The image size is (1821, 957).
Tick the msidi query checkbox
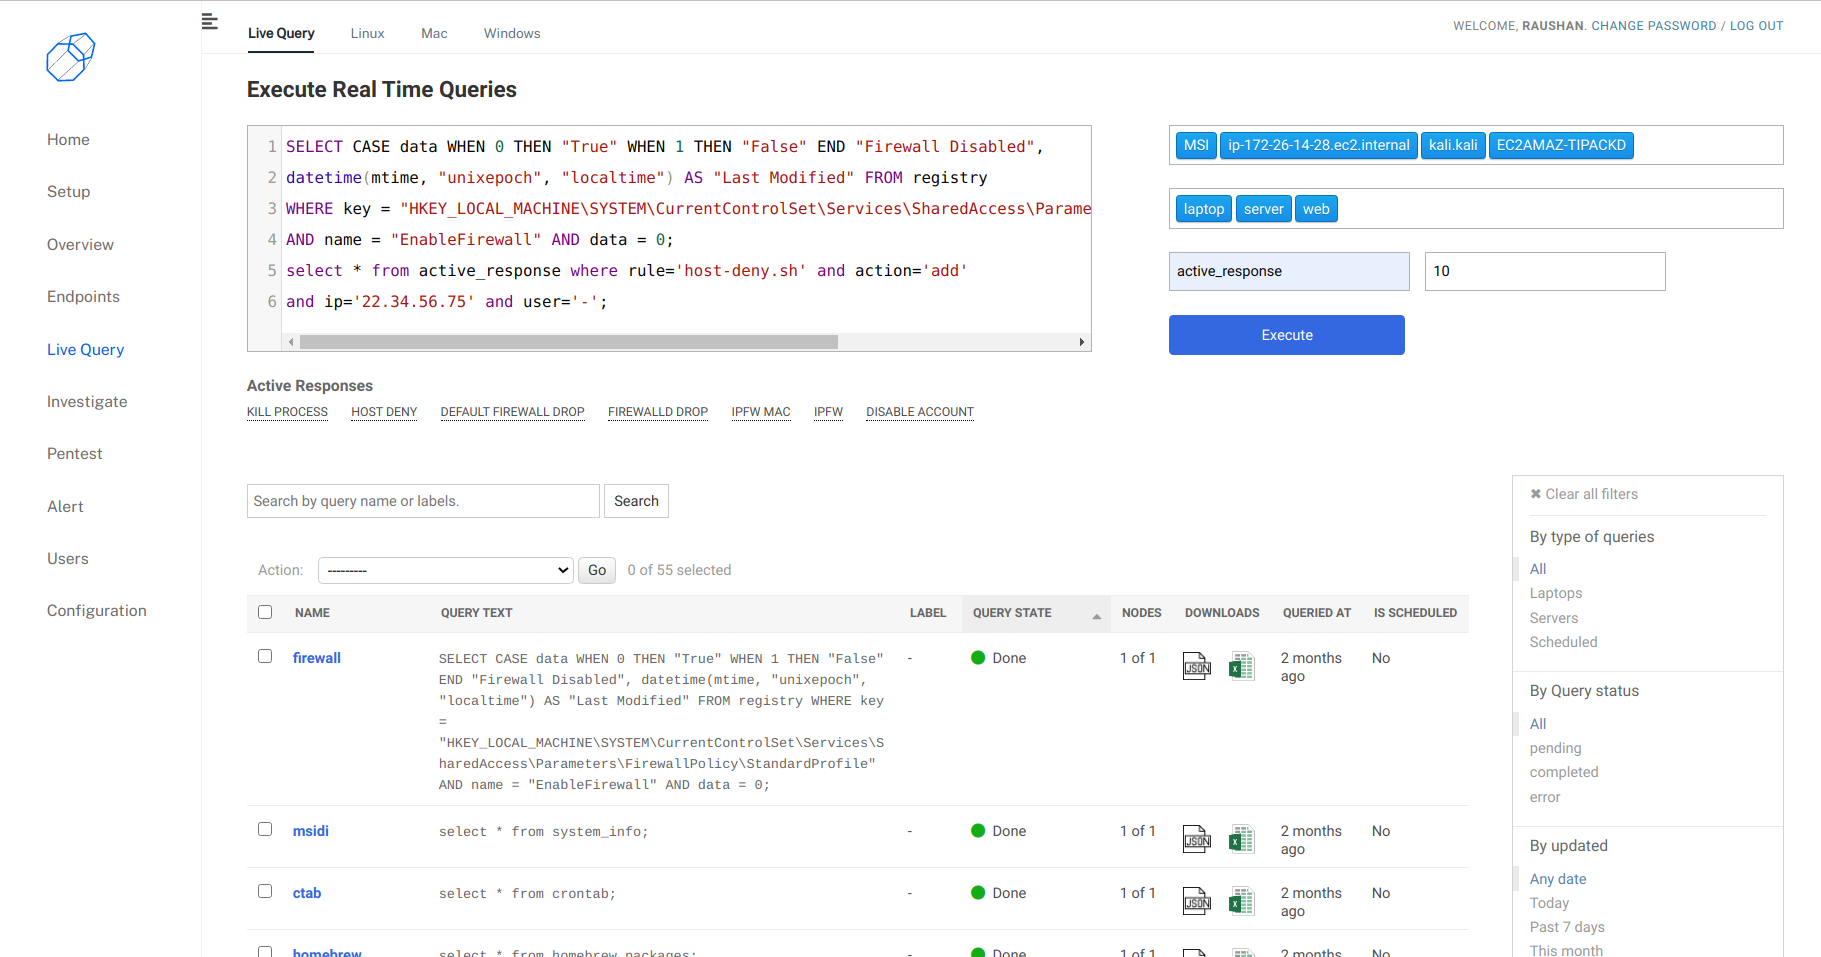tap(265, 829)
